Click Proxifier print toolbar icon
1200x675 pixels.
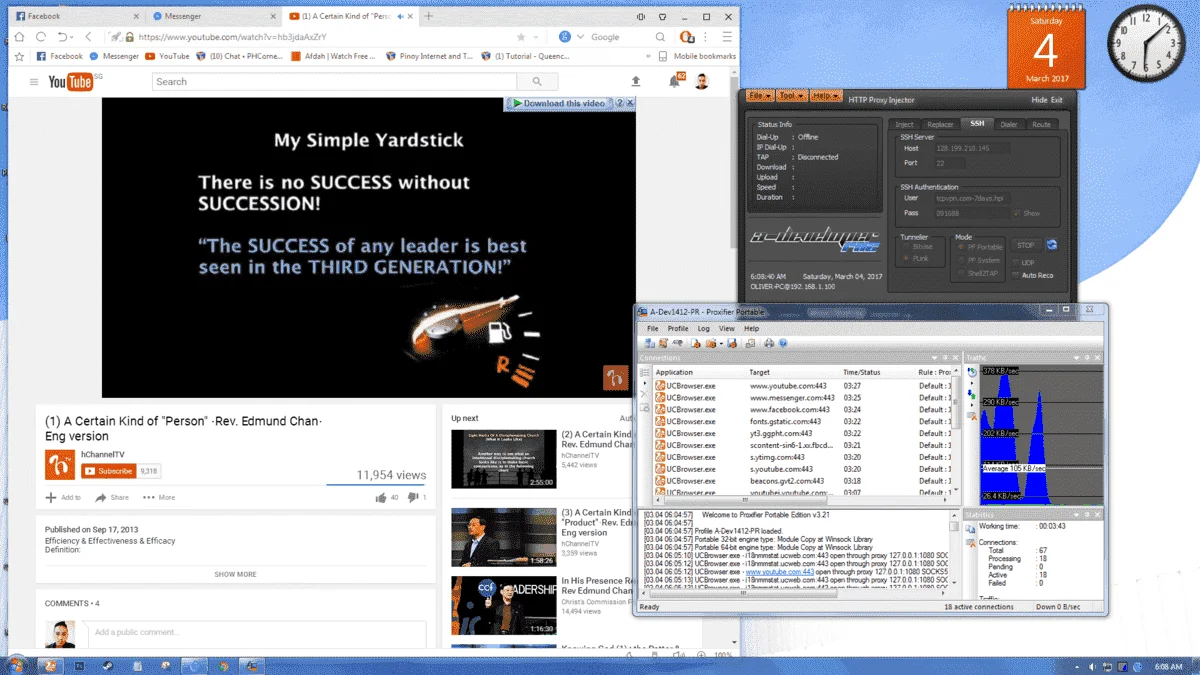coord(768,343)
